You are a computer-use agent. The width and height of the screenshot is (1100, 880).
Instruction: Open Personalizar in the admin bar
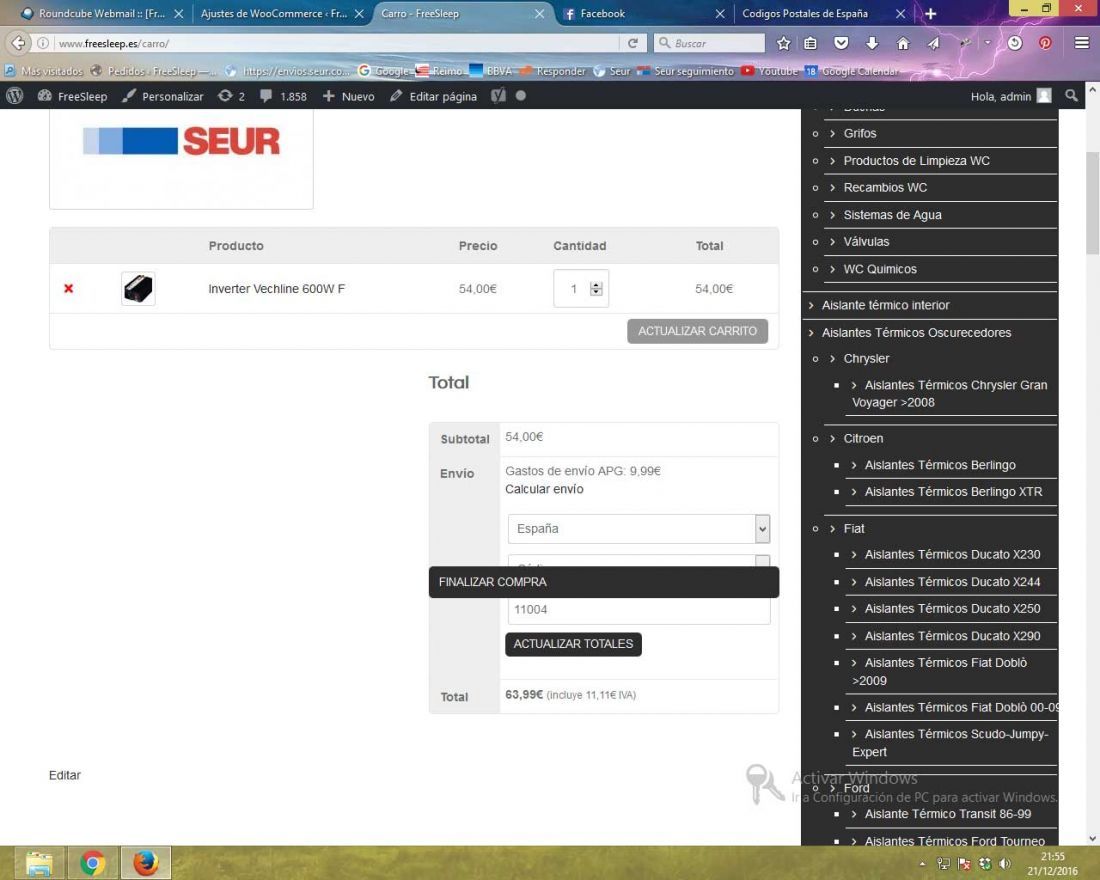pyautogui.click(x=162, y=96)
